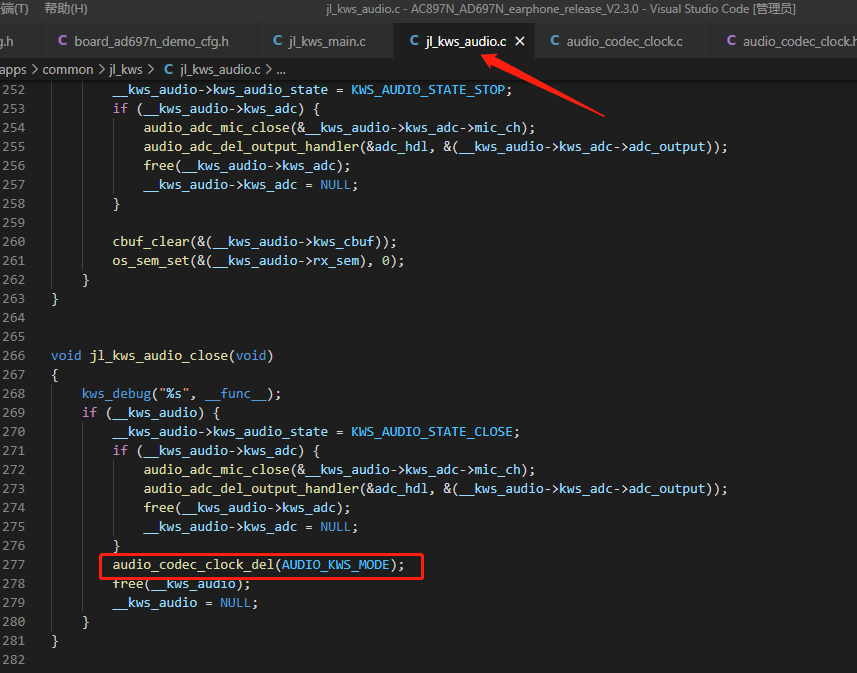Click line number 266 in the gutter

14,356
